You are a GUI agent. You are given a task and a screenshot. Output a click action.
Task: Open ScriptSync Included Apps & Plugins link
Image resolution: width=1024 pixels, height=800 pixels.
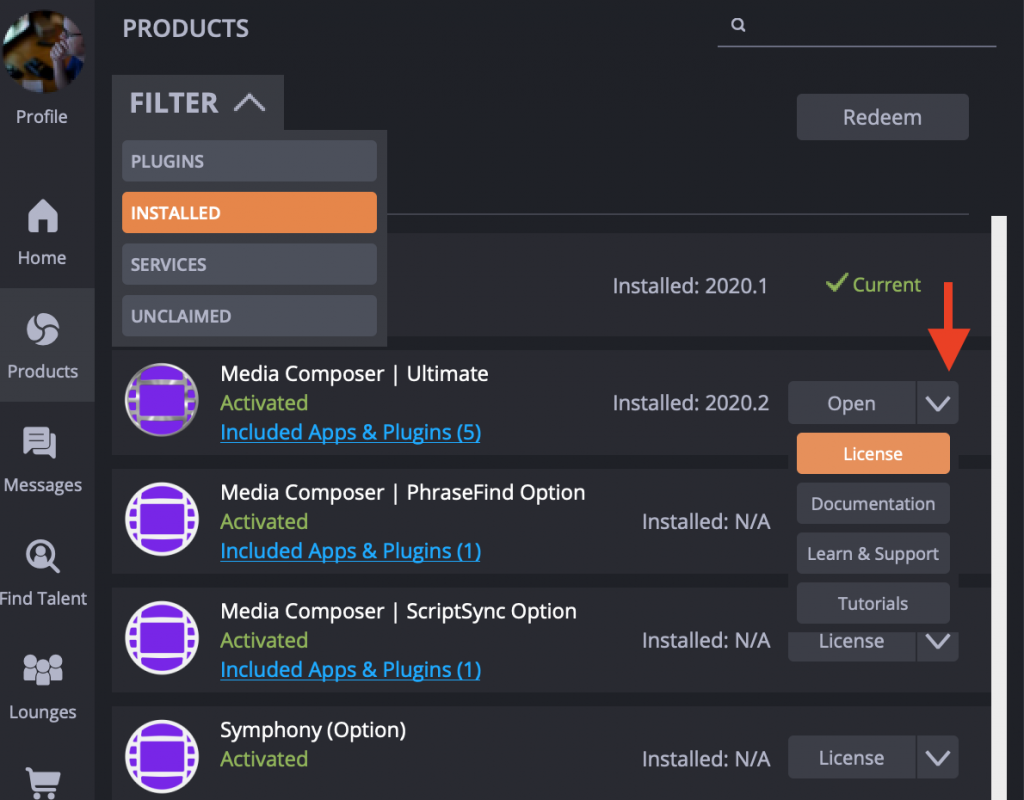point(351,669)
